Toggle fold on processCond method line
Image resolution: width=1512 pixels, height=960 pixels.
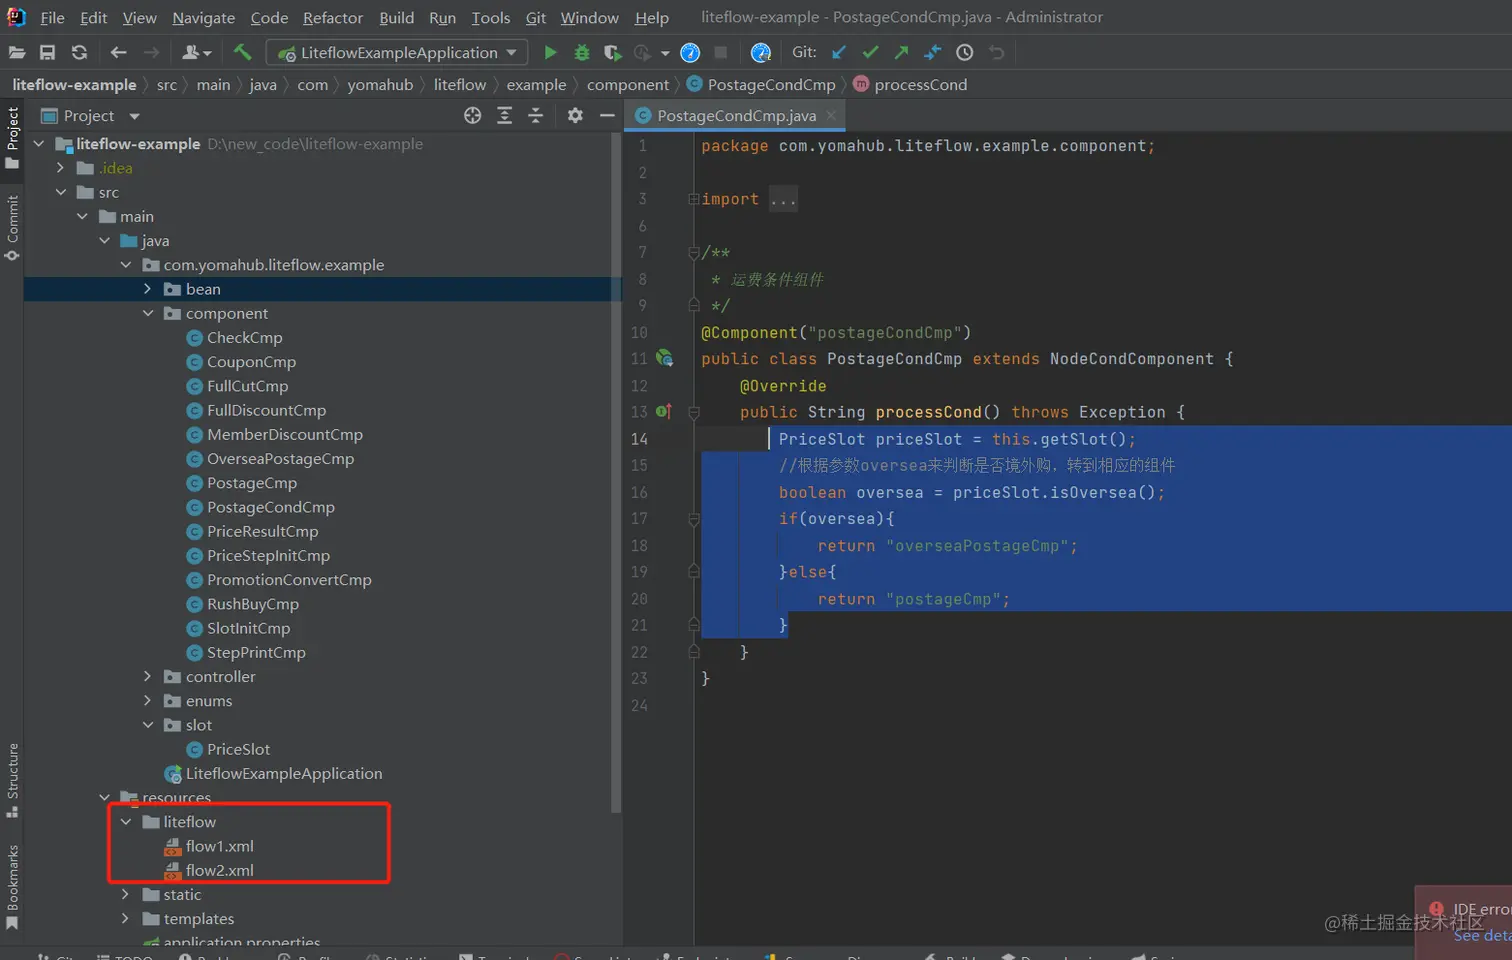click(693, 412)
